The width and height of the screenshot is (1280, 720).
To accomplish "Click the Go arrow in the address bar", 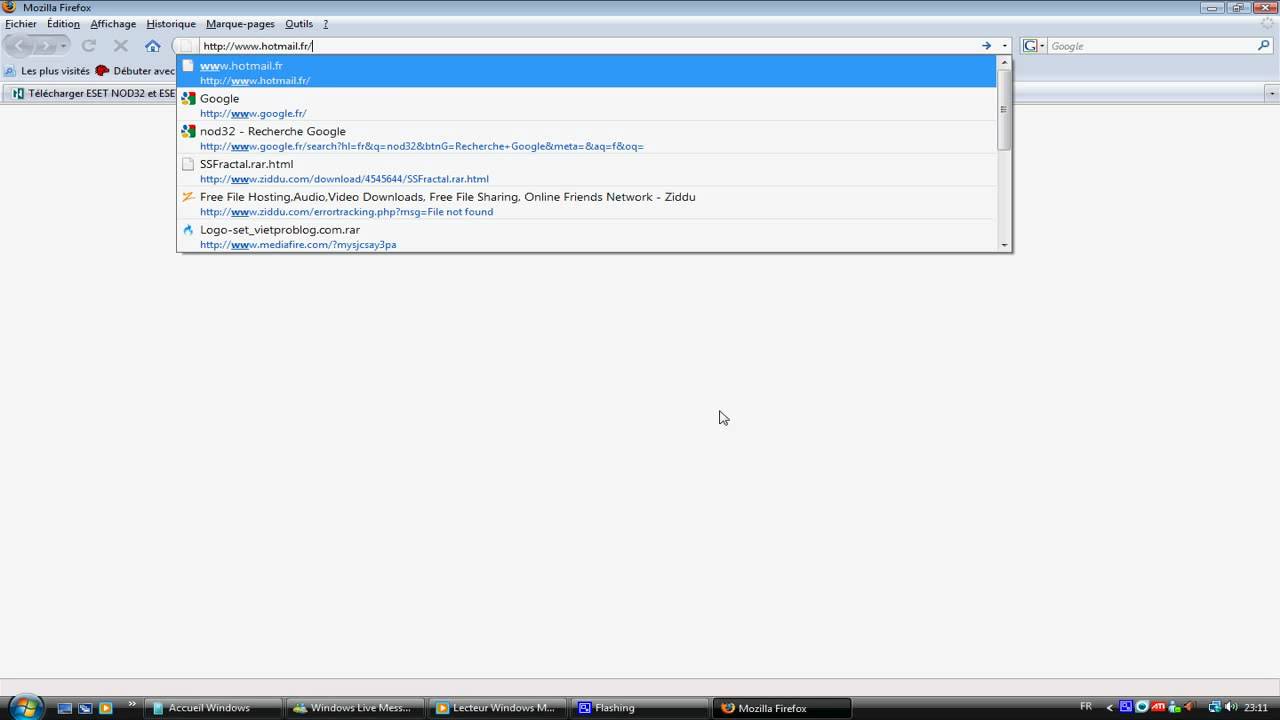I will 986,46.
